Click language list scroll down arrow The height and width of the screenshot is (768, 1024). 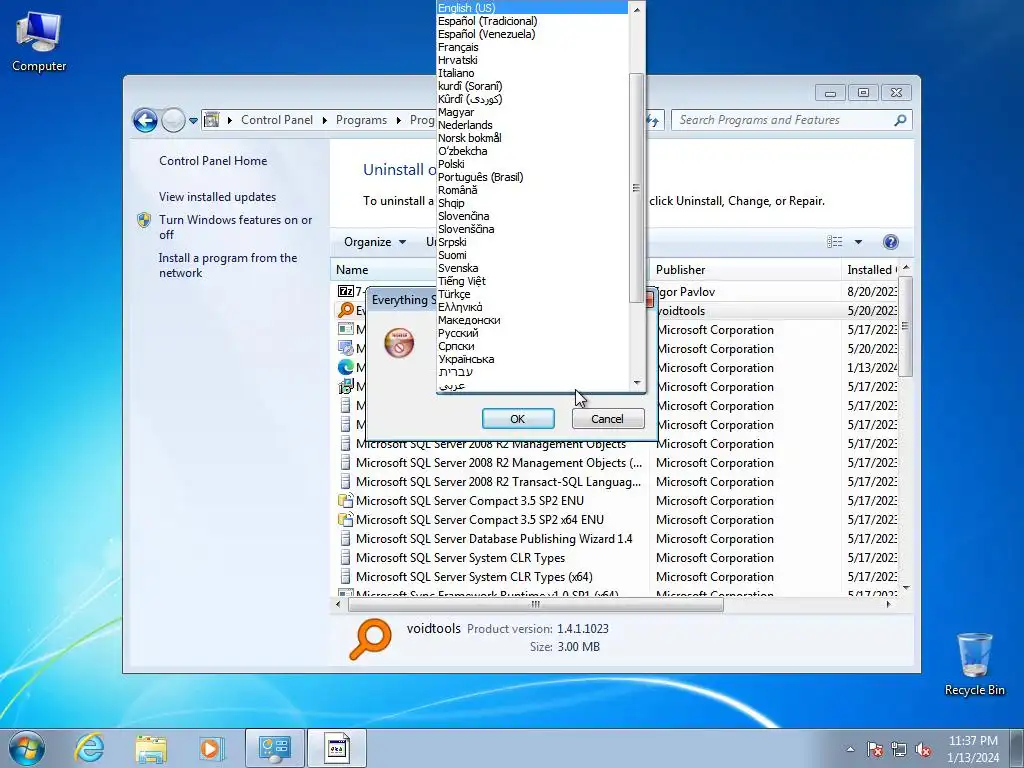pos(637,383)
